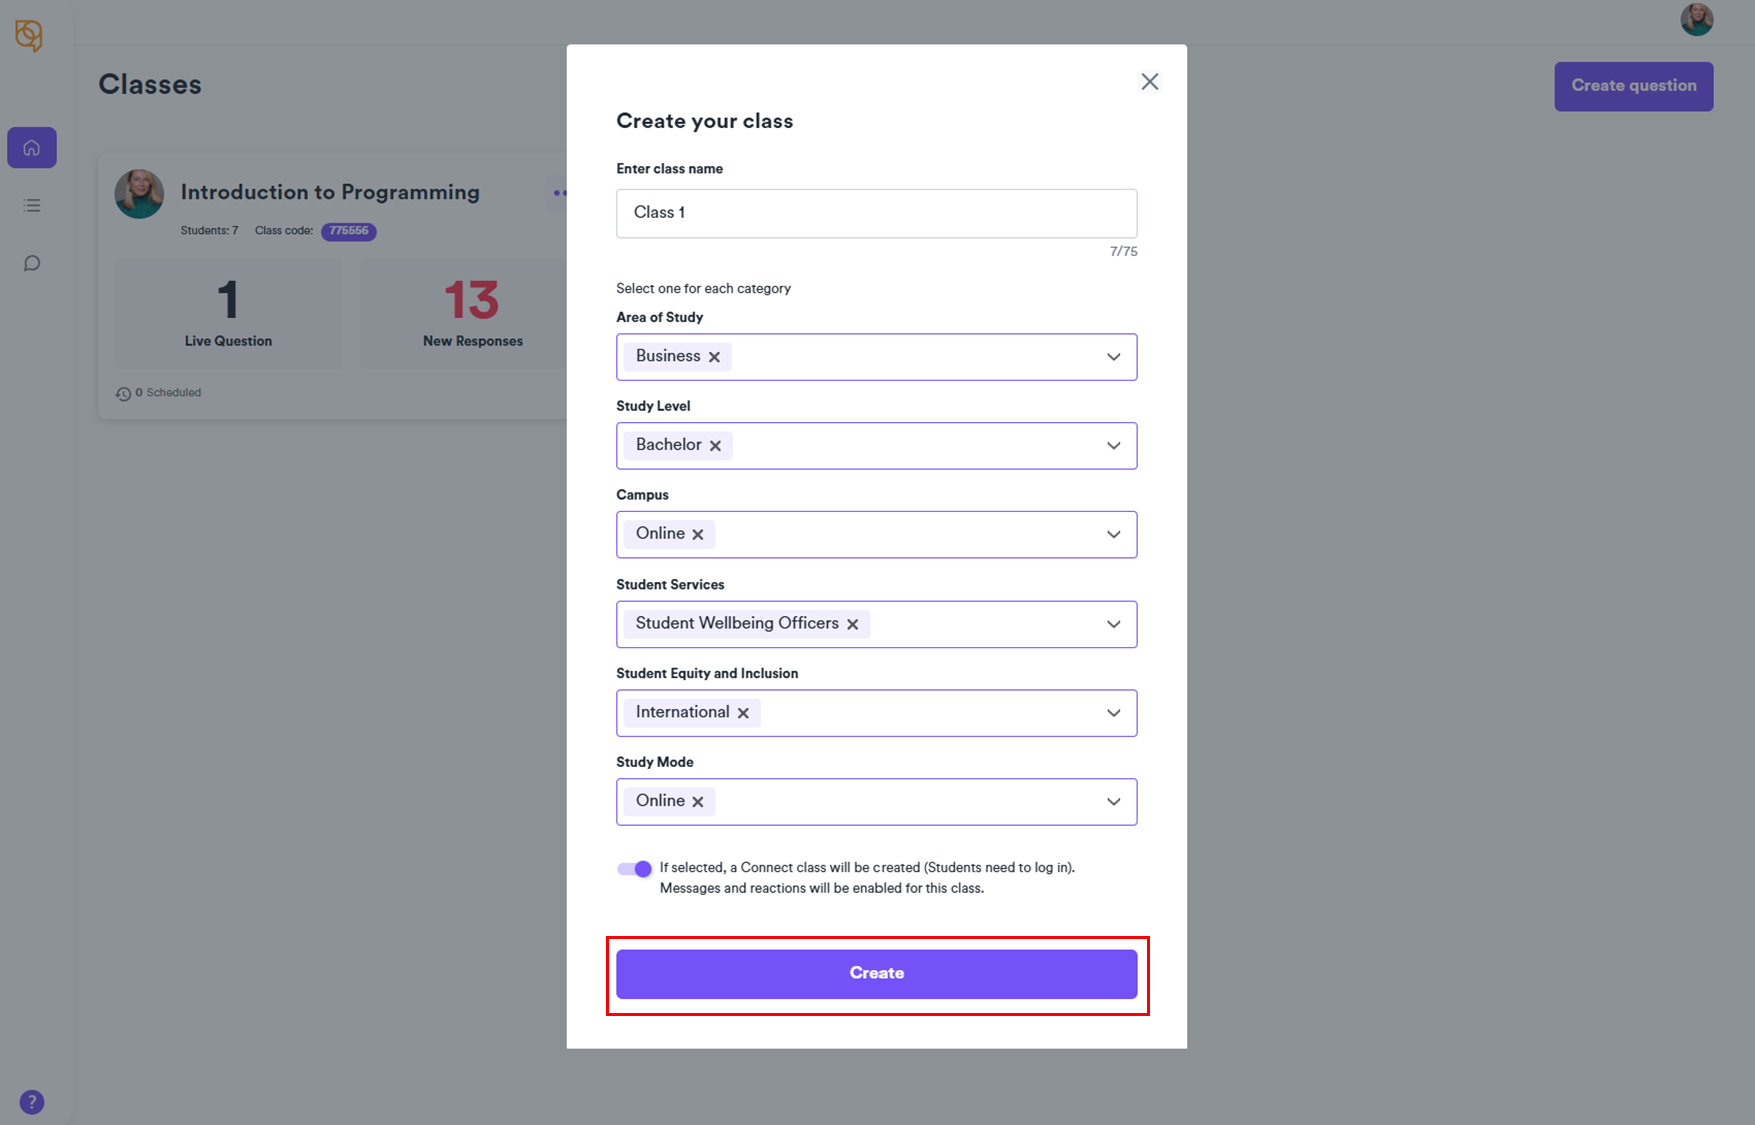Image resolution: width=1755 pixels, height=1125 pixels.
Task: Remove the International tag
Action: [743, 713]
